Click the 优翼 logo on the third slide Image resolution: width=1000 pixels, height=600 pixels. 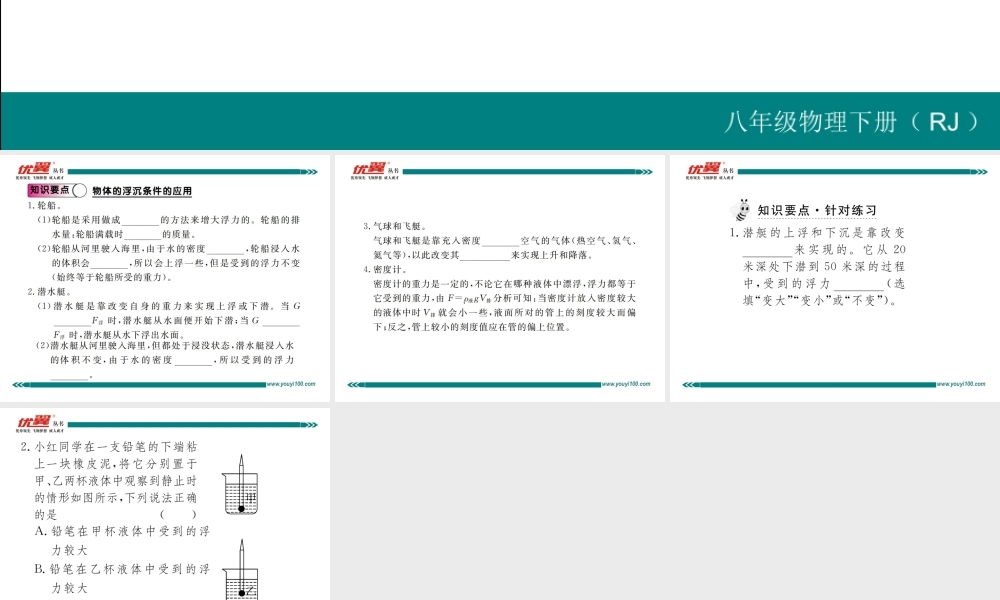(x=703, y=170)
